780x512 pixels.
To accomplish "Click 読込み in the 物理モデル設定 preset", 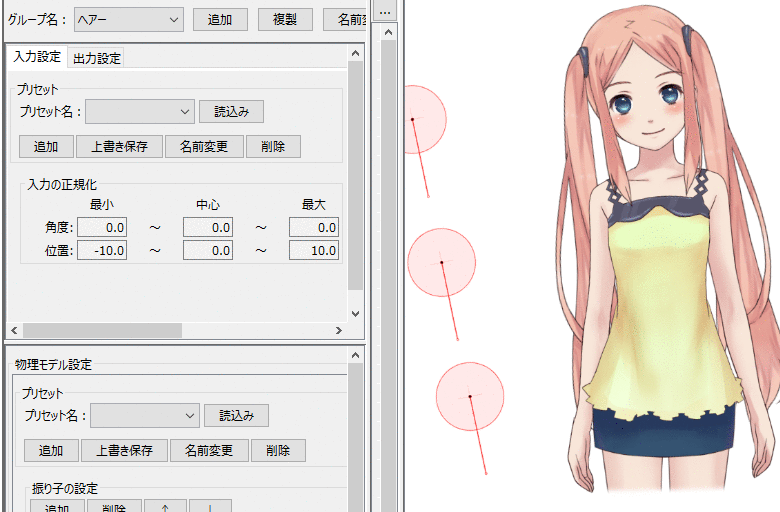I will click(236, 415).
